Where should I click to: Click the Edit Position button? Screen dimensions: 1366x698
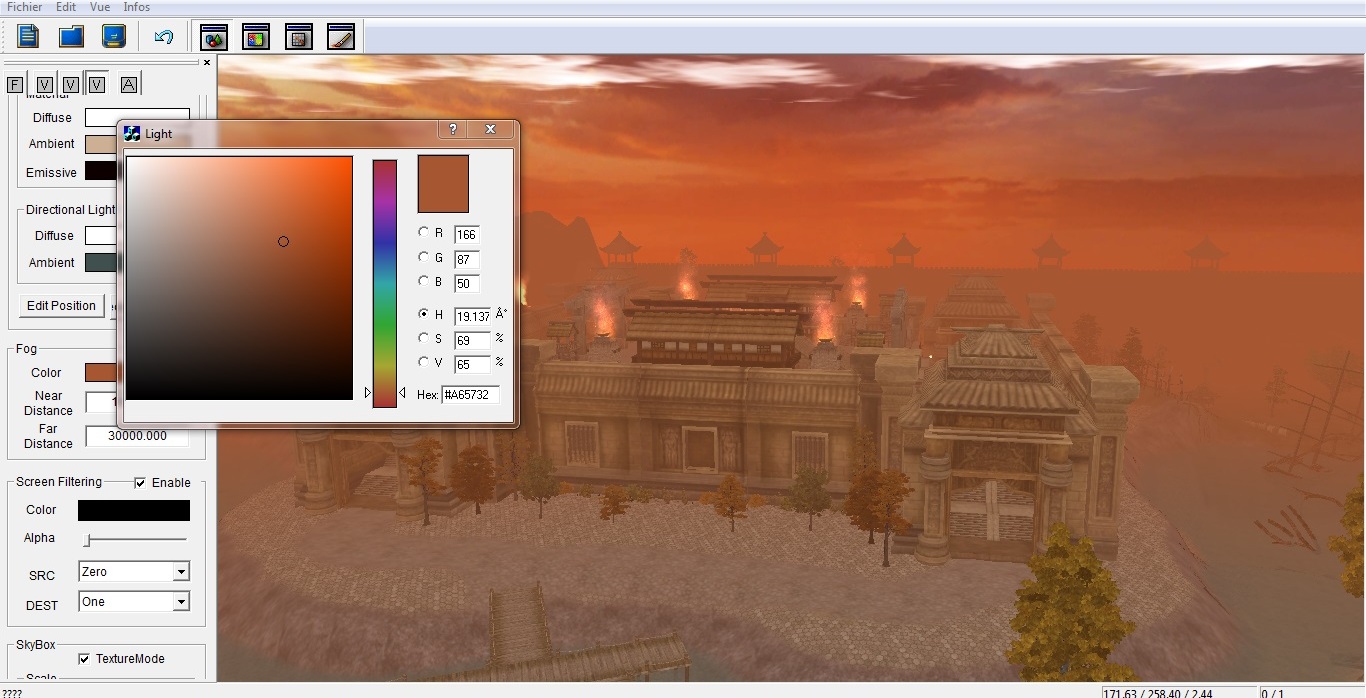[x=61, y=306]
